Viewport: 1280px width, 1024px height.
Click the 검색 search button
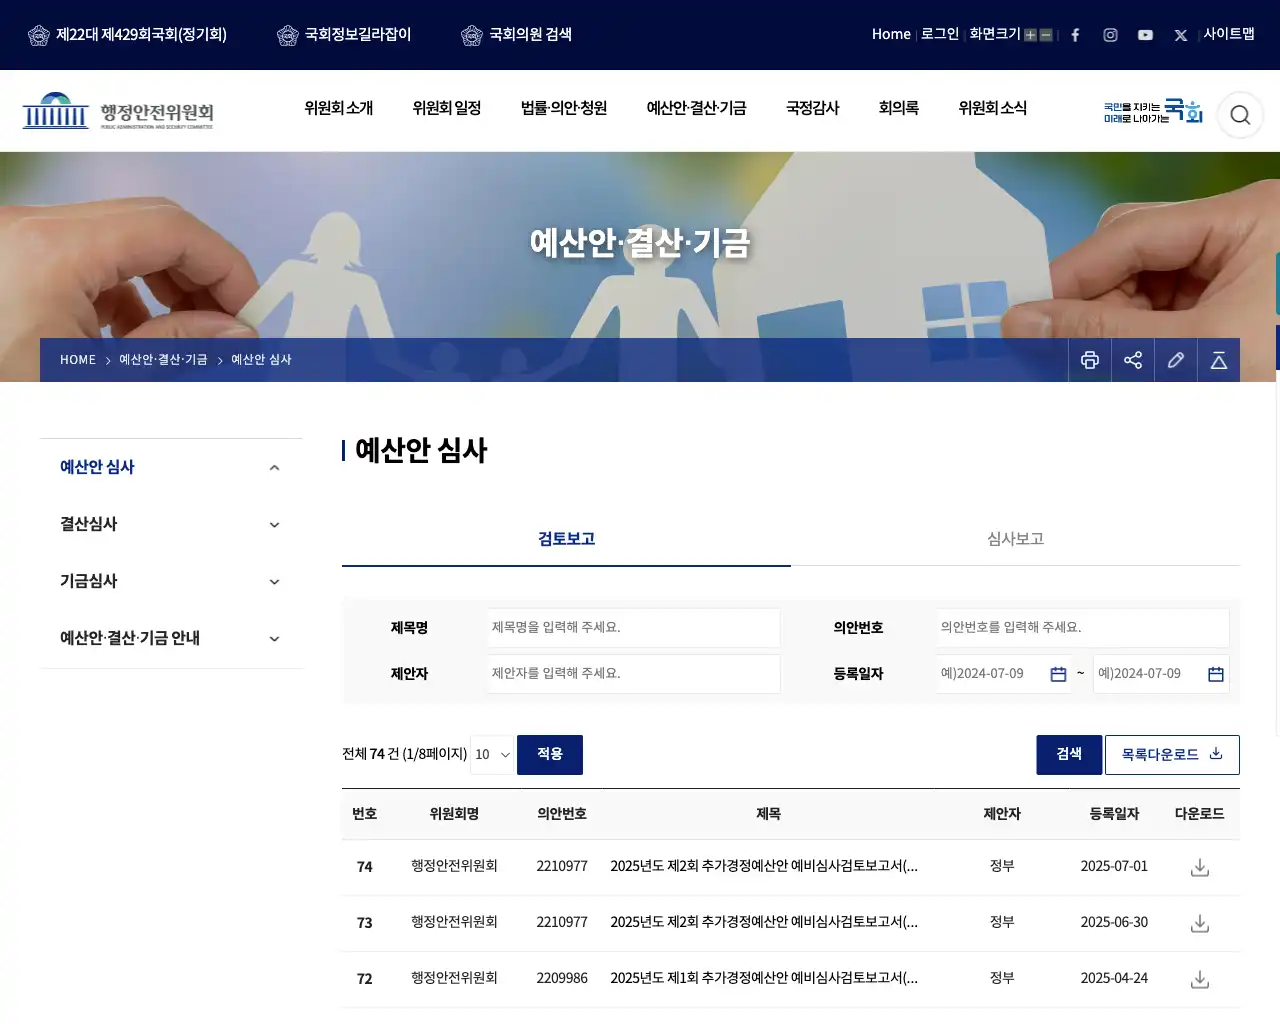coord(1069,755)
